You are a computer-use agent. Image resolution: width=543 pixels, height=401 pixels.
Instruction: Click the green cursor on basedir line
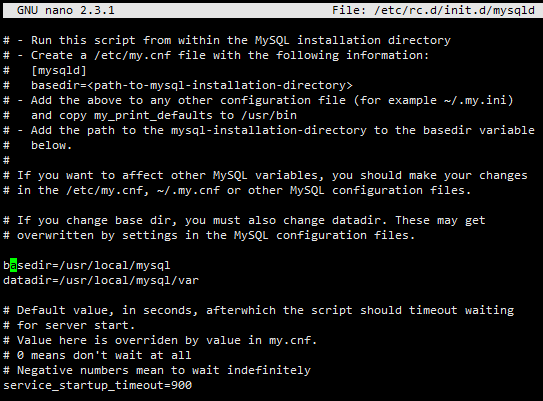tap(14, 265)
